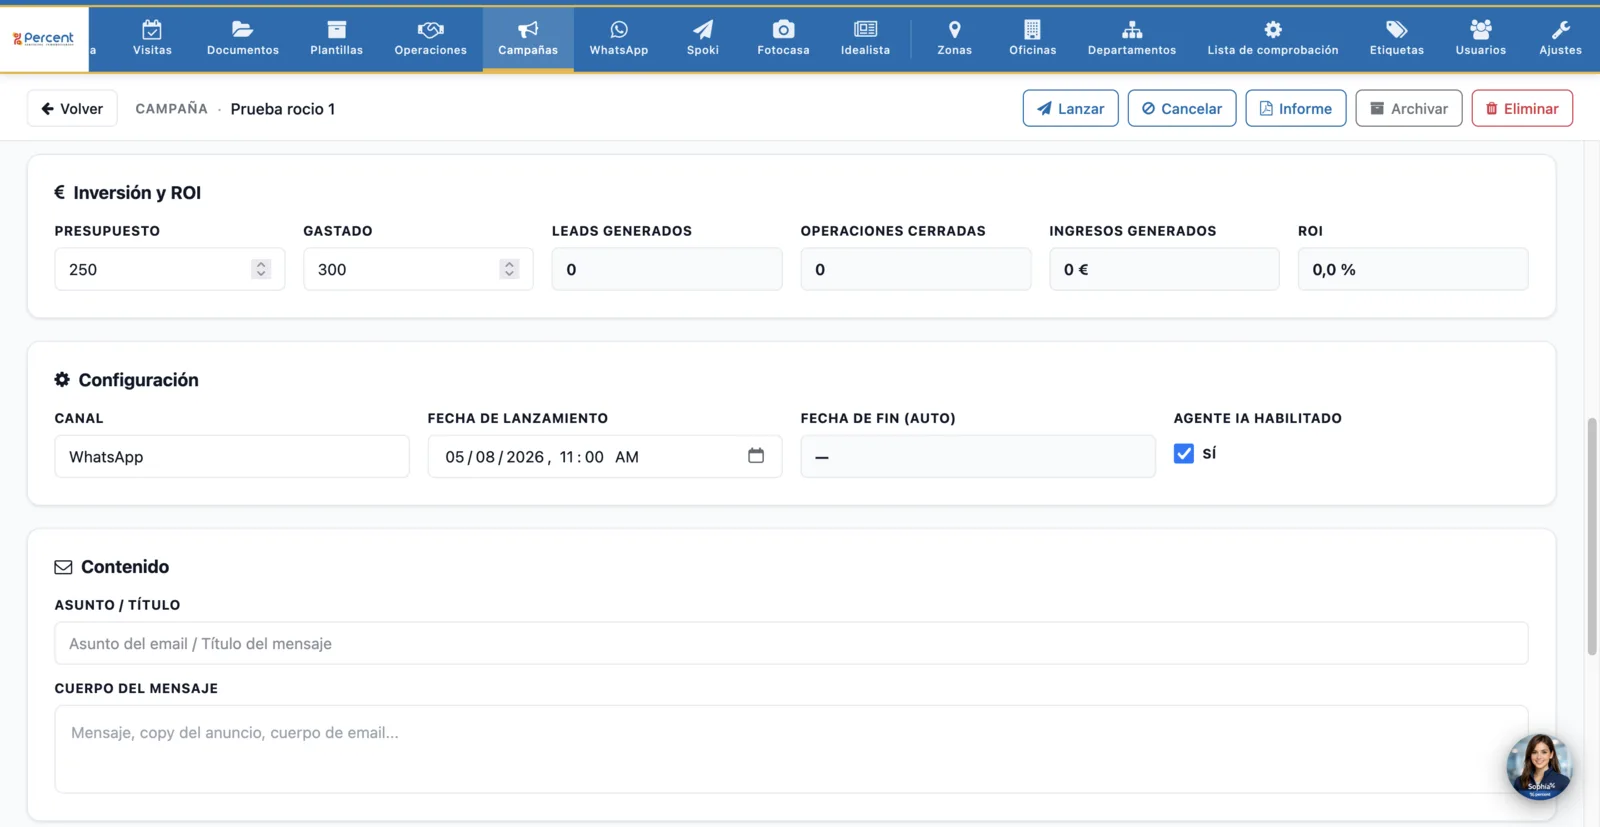Adjust the Presupuesto stepper arrows

coord(261,269)
